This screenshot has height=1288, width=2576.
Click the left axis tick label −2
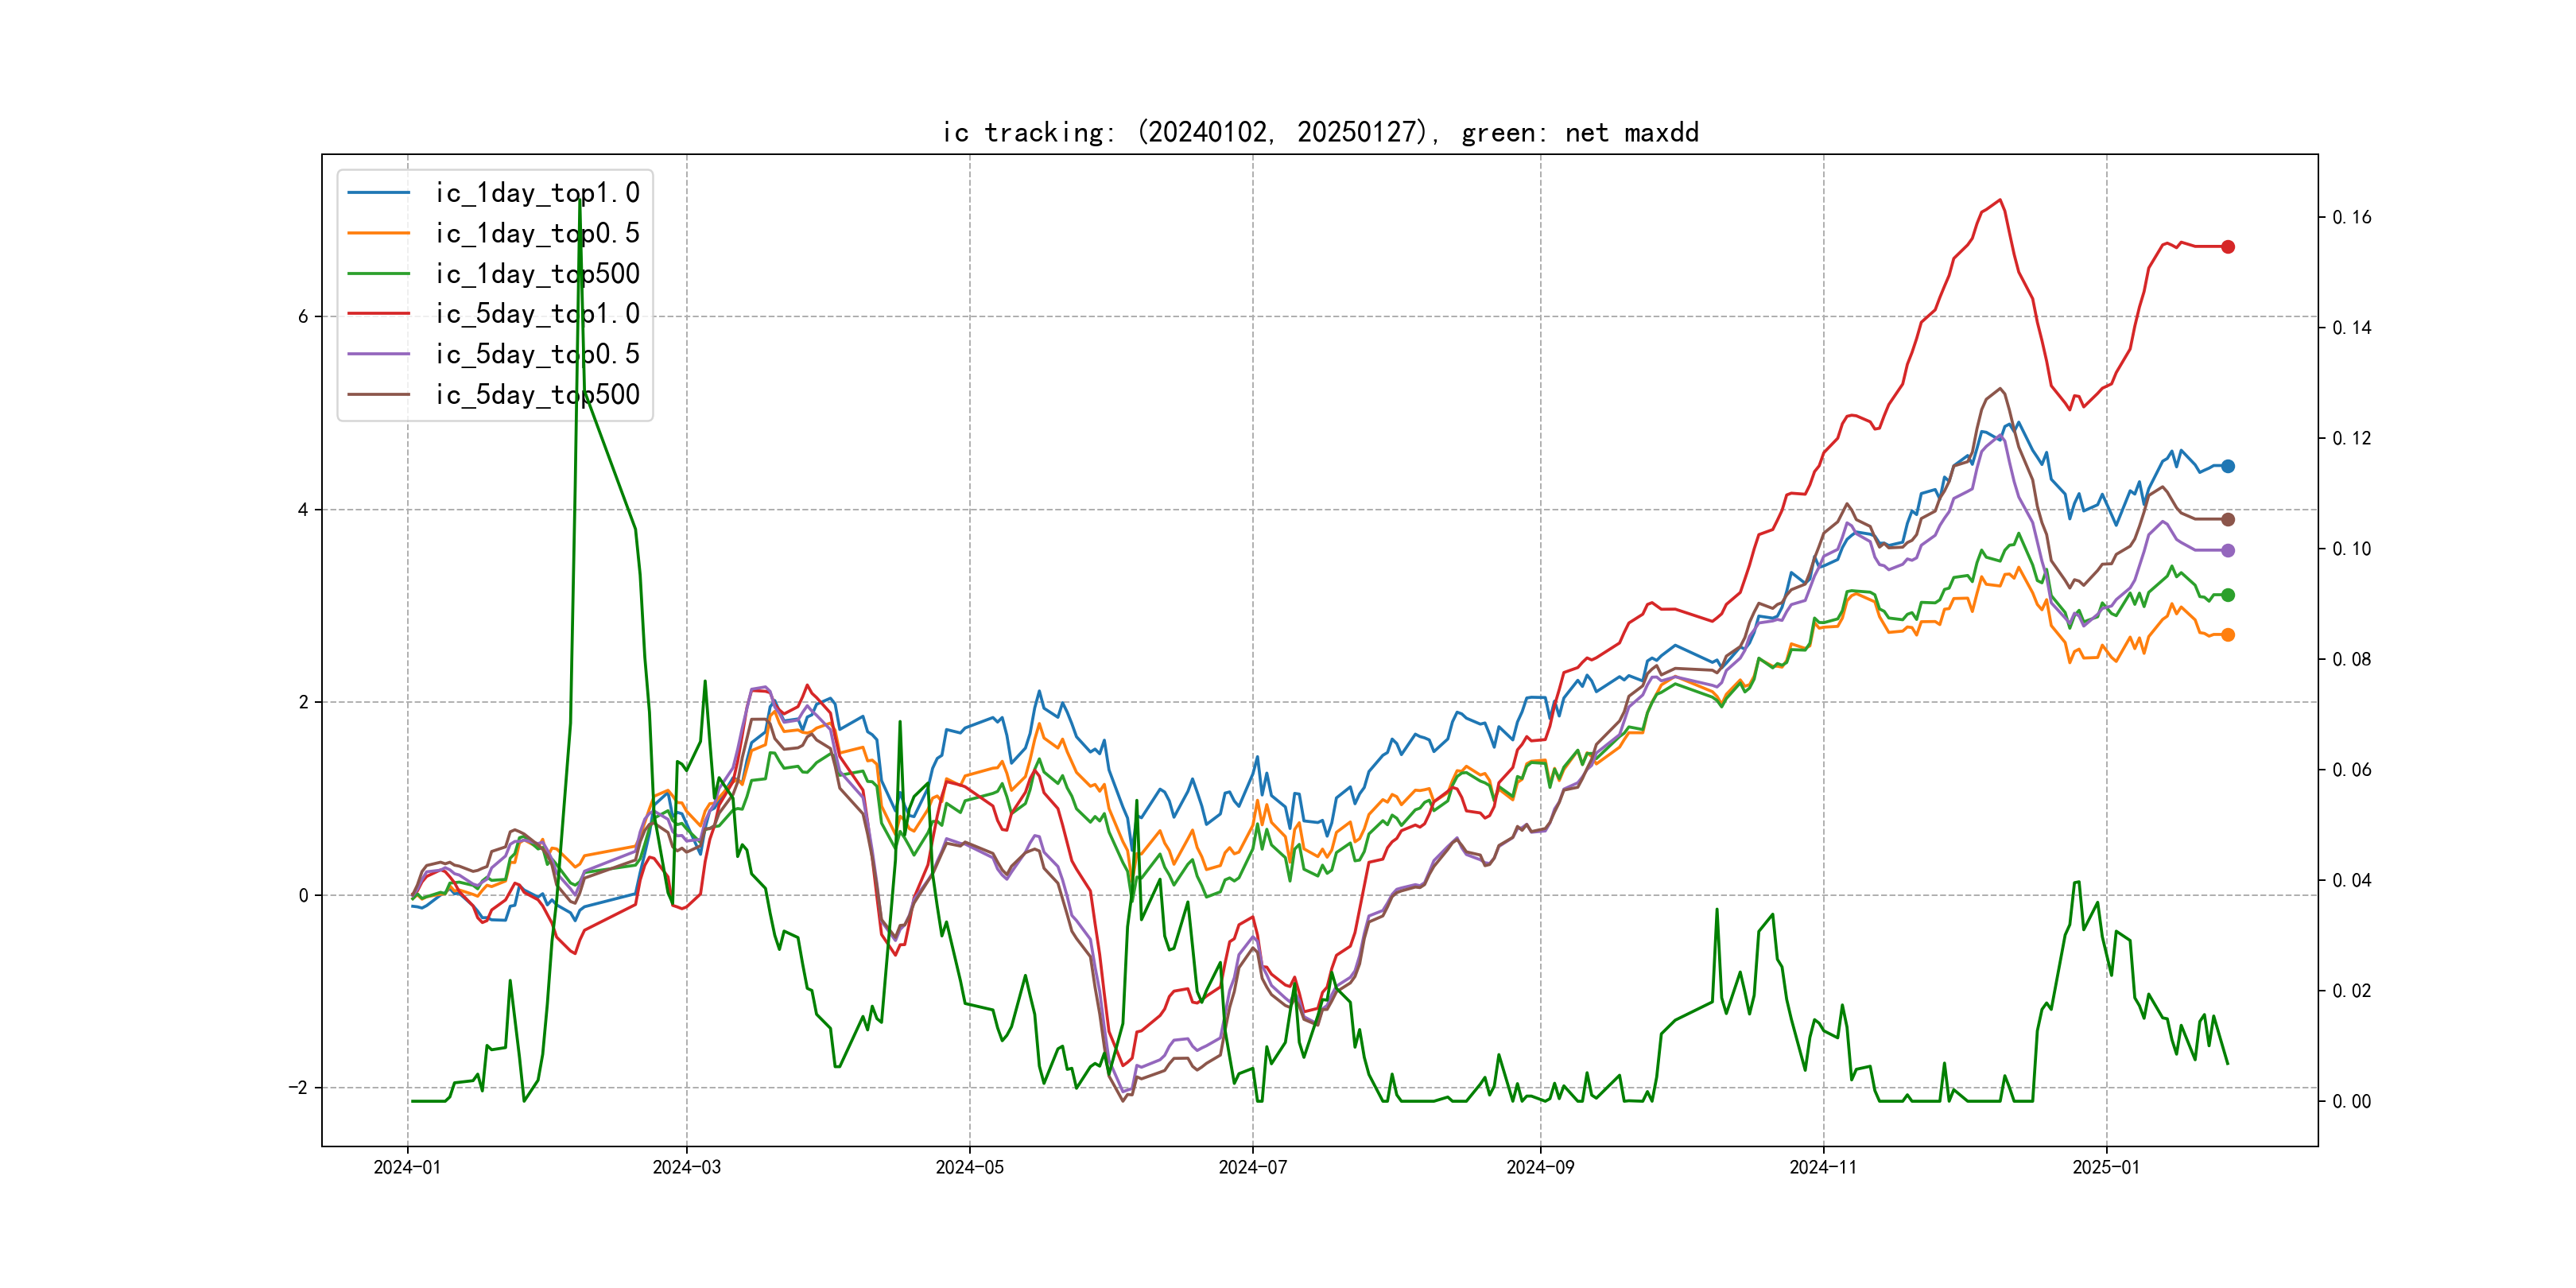(x=298, y=1088)
